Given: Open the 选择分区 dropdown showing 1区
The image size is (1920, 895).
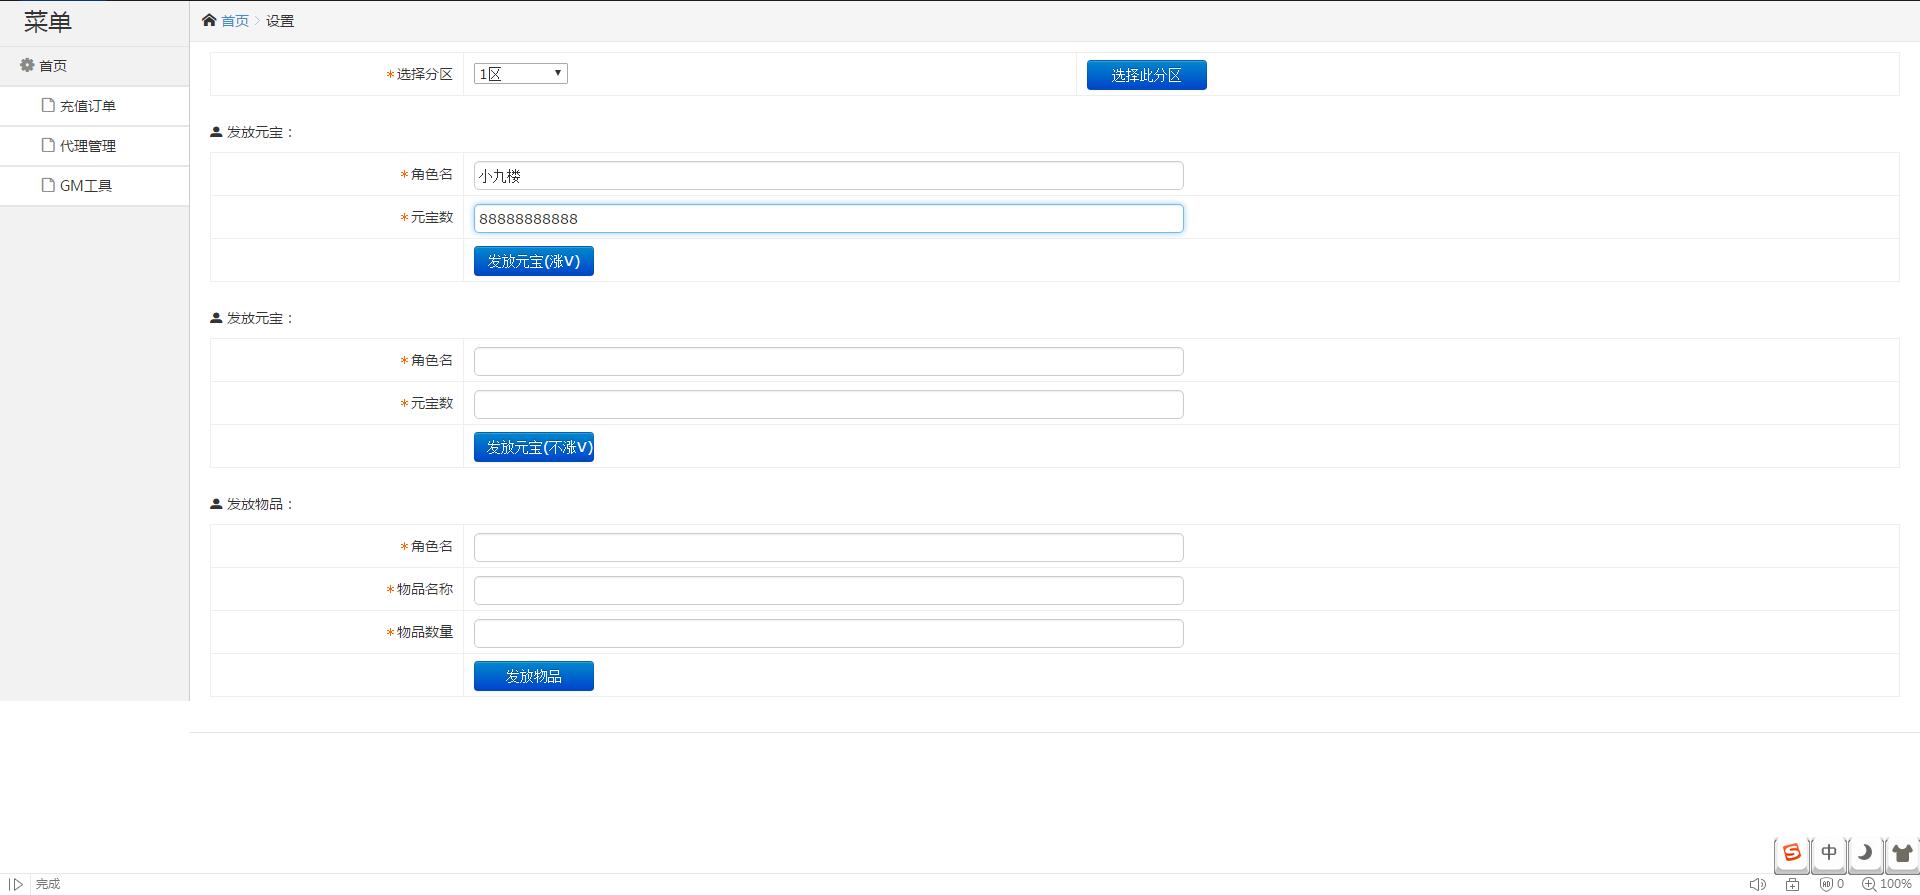Looking at the screenshot, I should click(x=520, y=74).
